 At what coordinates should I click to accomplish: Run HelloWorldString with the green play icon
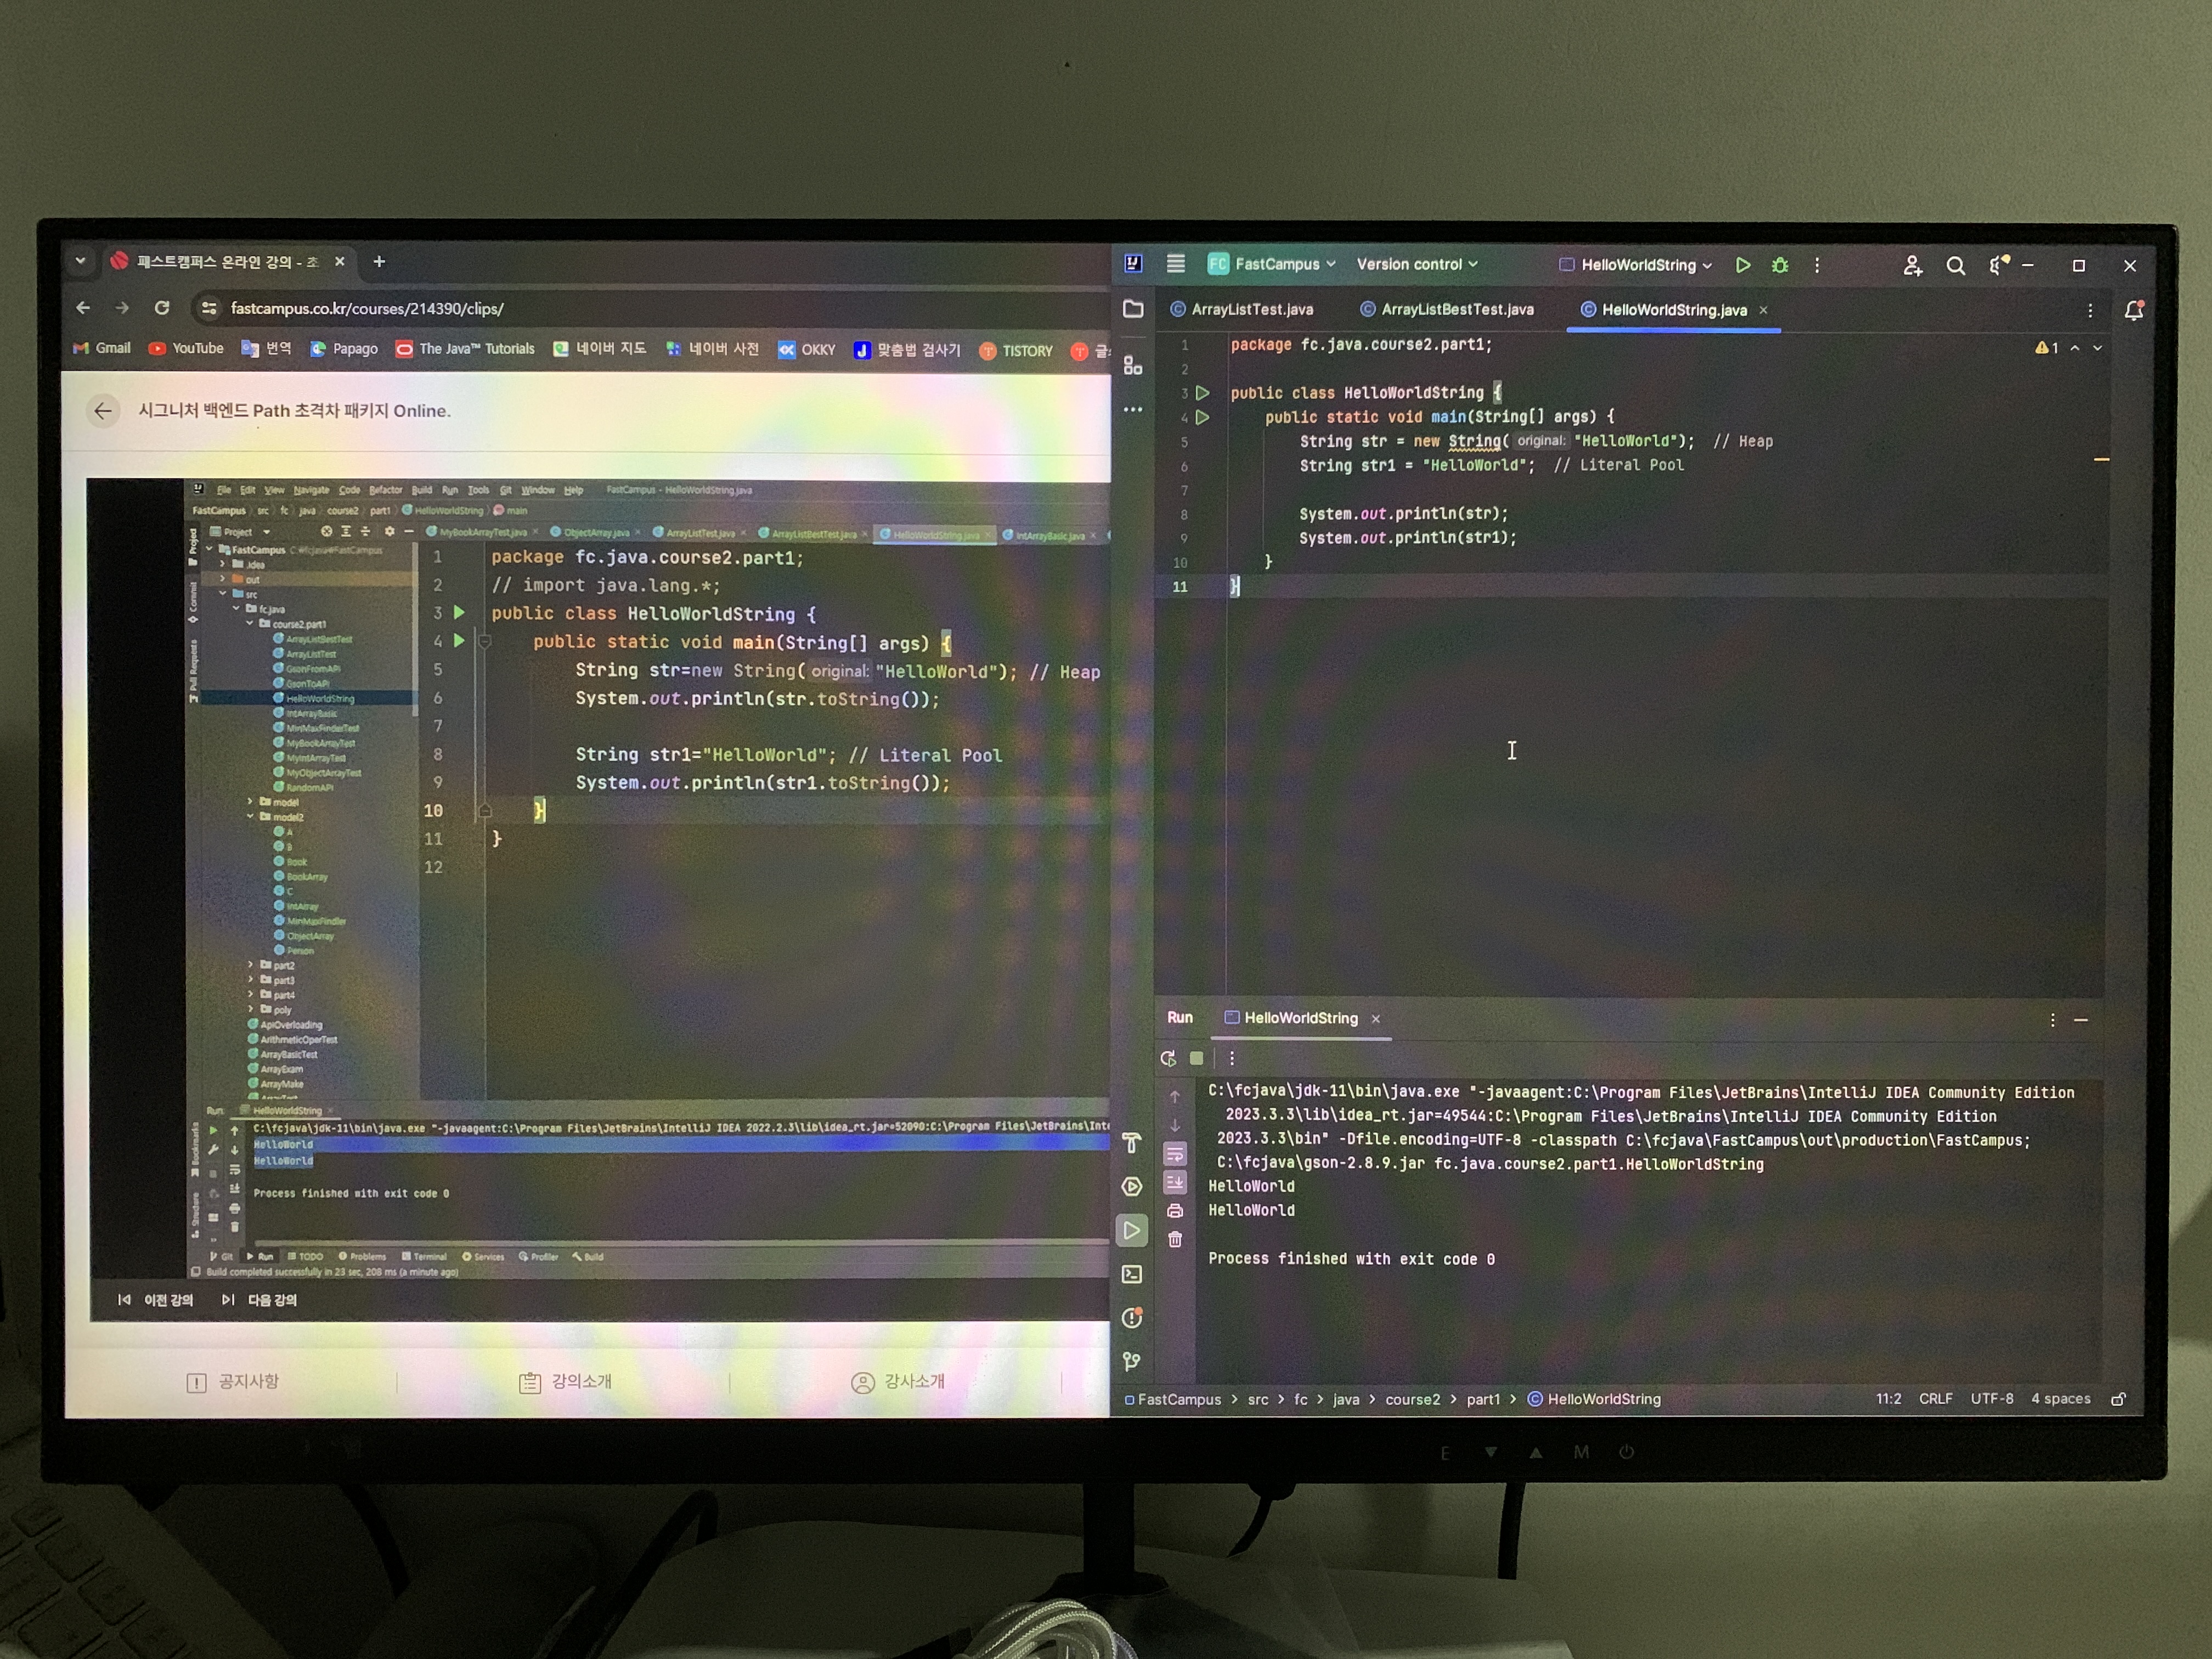[x=1743, y=265]
